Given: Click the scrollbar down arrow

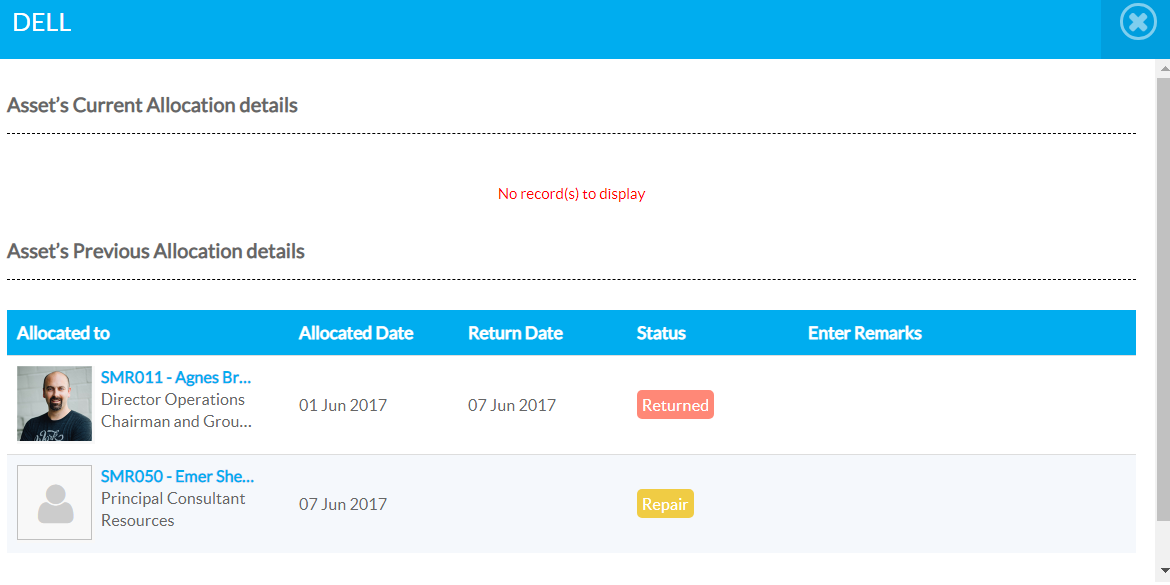Looking at the screenshot, I should point(1163,571).
